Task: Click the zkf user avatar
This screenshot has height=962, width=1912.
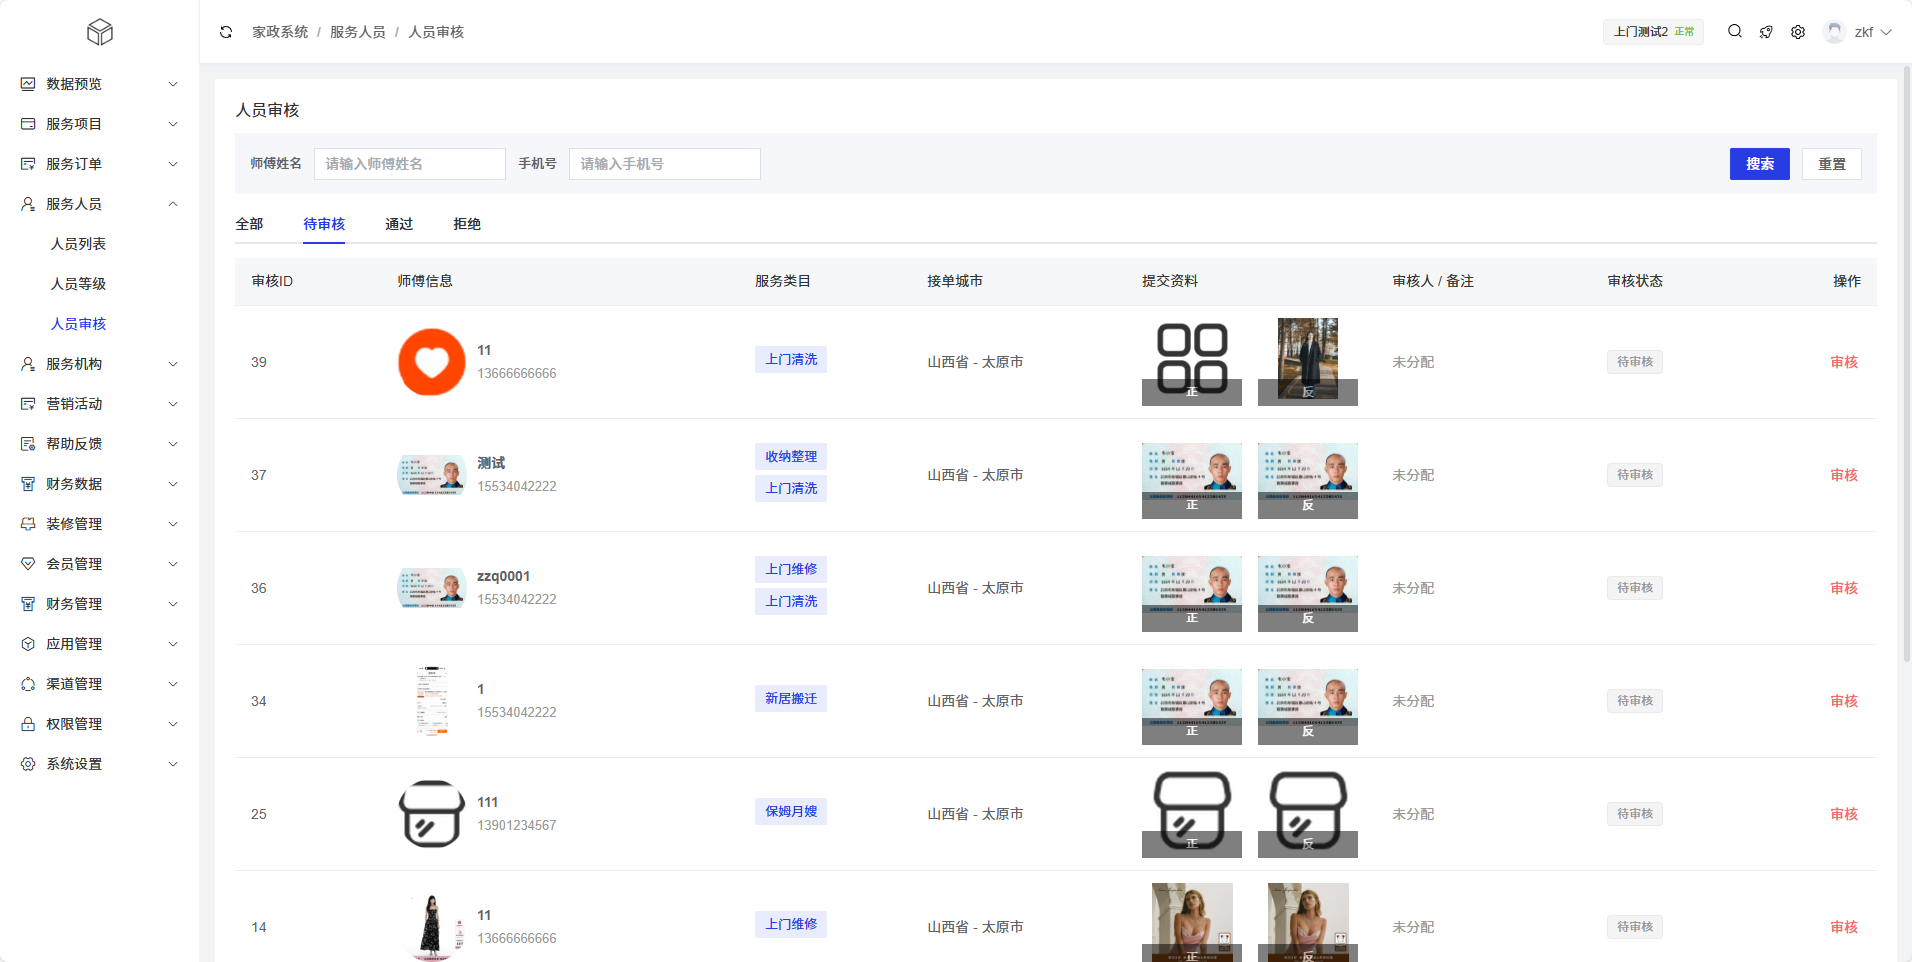Action: (x=1834, y=32)
